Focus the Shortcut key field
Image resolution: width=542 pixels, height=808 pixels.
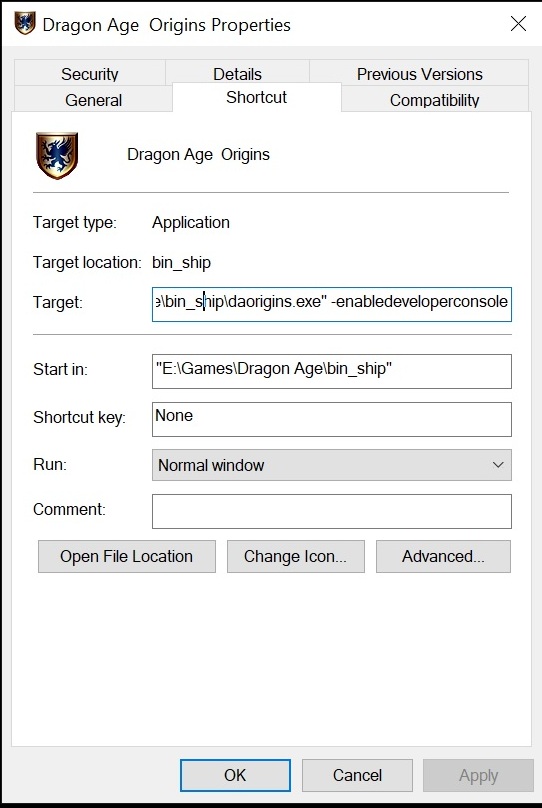pos(332,419)
